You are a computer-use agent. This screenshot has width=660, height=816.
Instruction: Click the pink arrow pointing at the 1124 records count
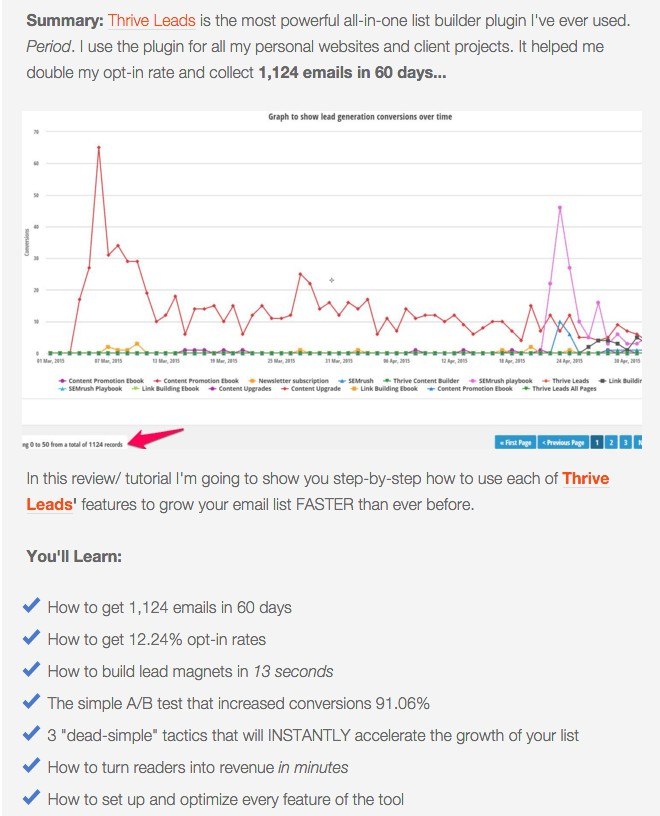pyautogui.click(x=156, y=438)
